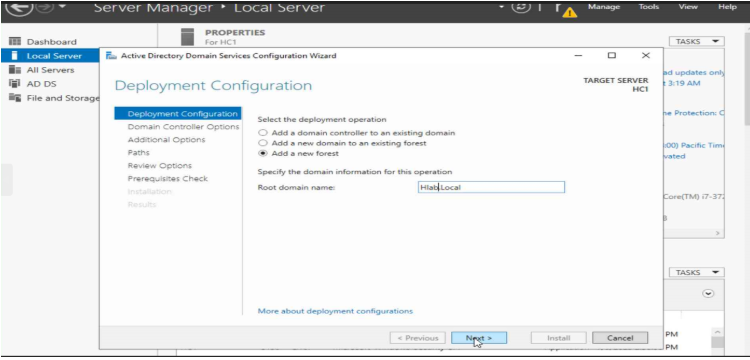This screenshot has height=360, width=750.
Task: Maximize the configuration wizard window
Action: [x=612, y=55]
